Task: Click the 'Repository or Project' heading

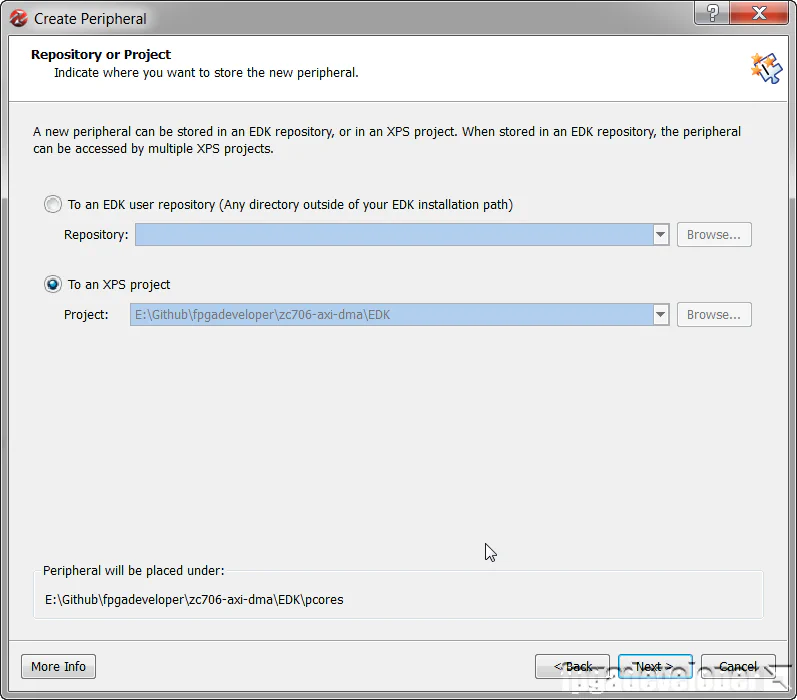Action: pos(101,55)
